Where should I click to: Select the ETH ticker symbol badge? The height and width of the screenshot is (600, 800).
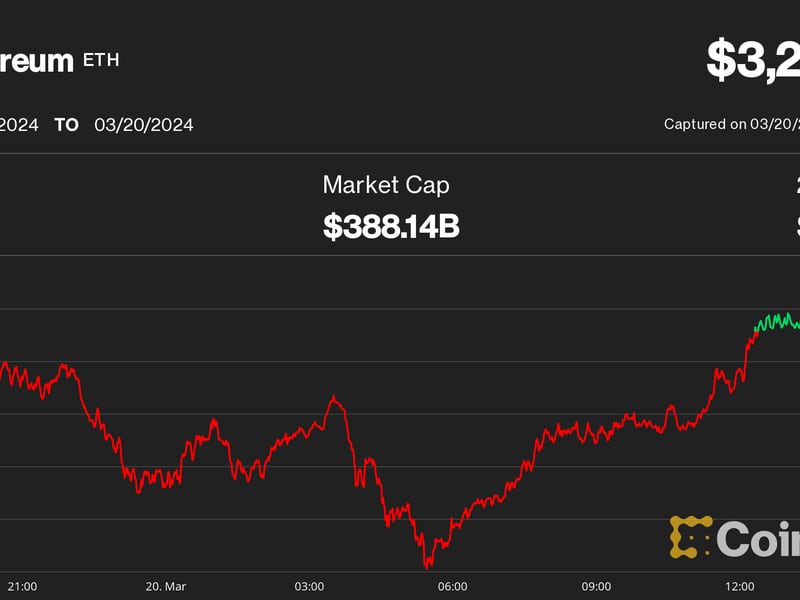click(100, 60)
